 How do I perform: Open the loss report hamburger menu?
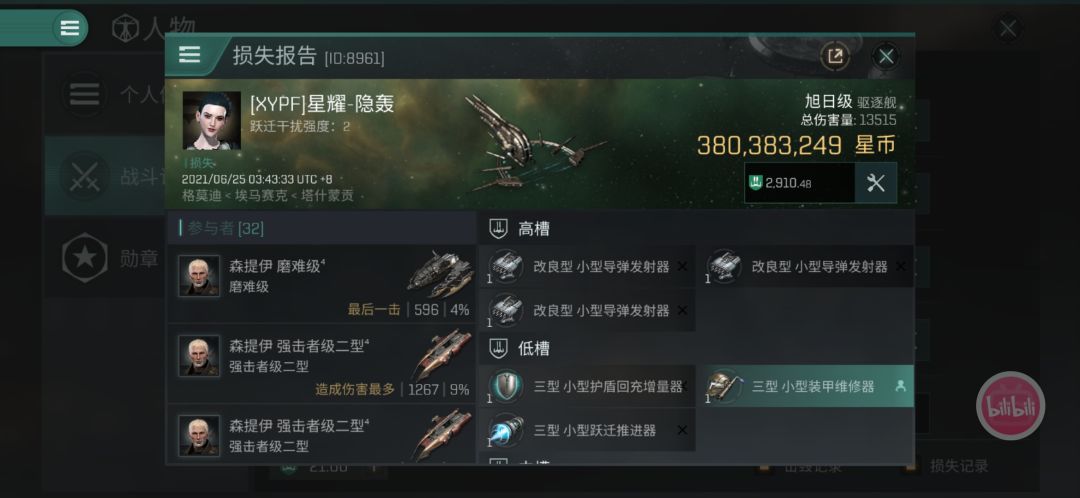coord(189,55)
